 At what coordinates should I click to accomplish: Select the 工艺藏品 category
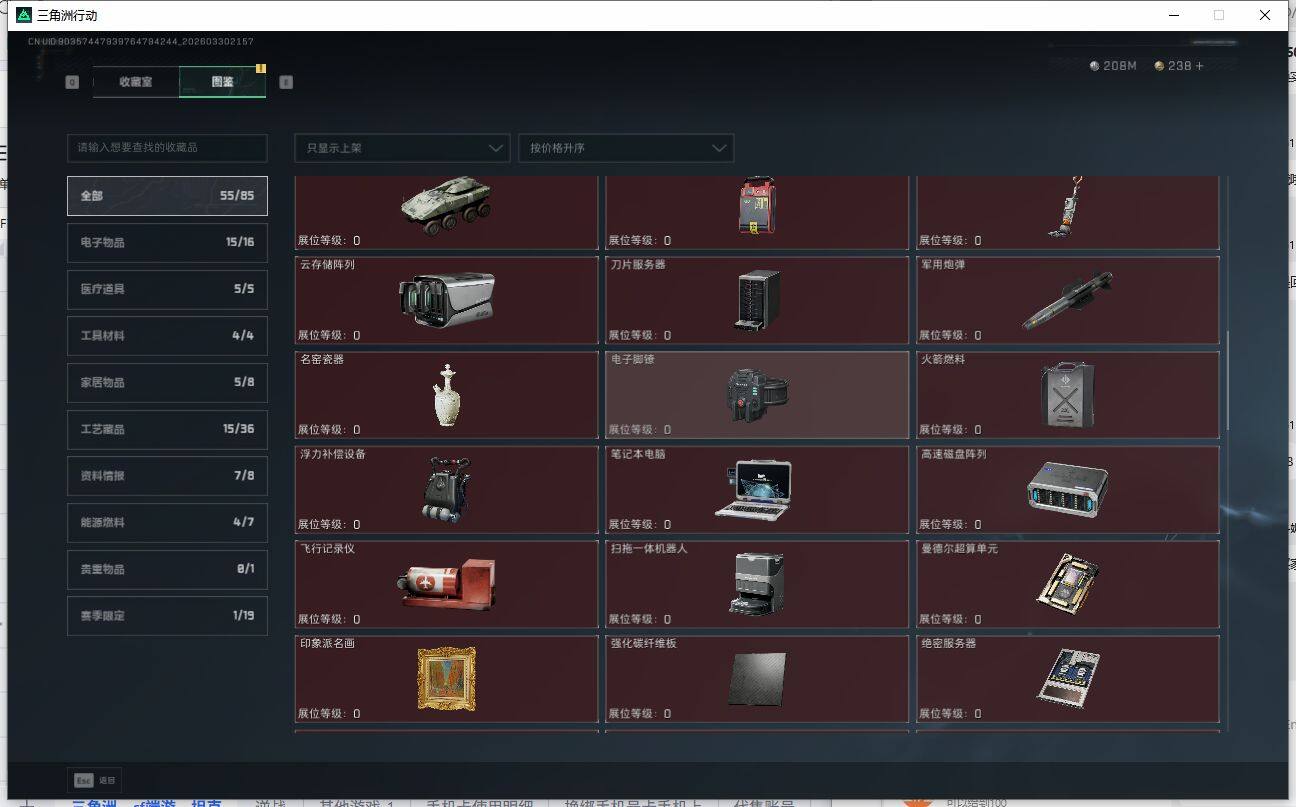click(167, 429)
